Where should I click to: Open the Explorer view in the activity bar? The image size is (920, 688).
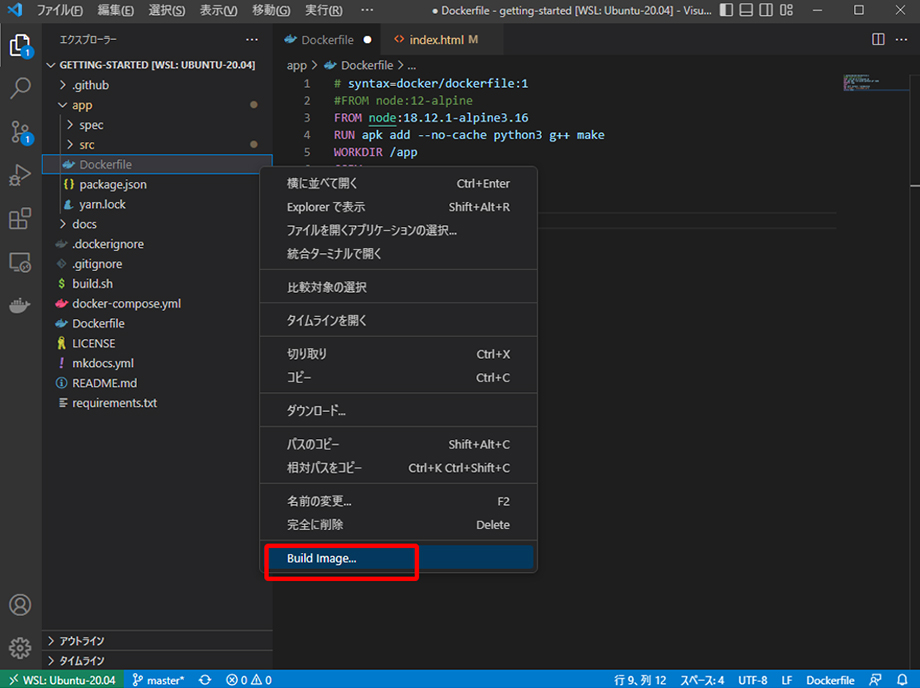[x=20, y=46]
